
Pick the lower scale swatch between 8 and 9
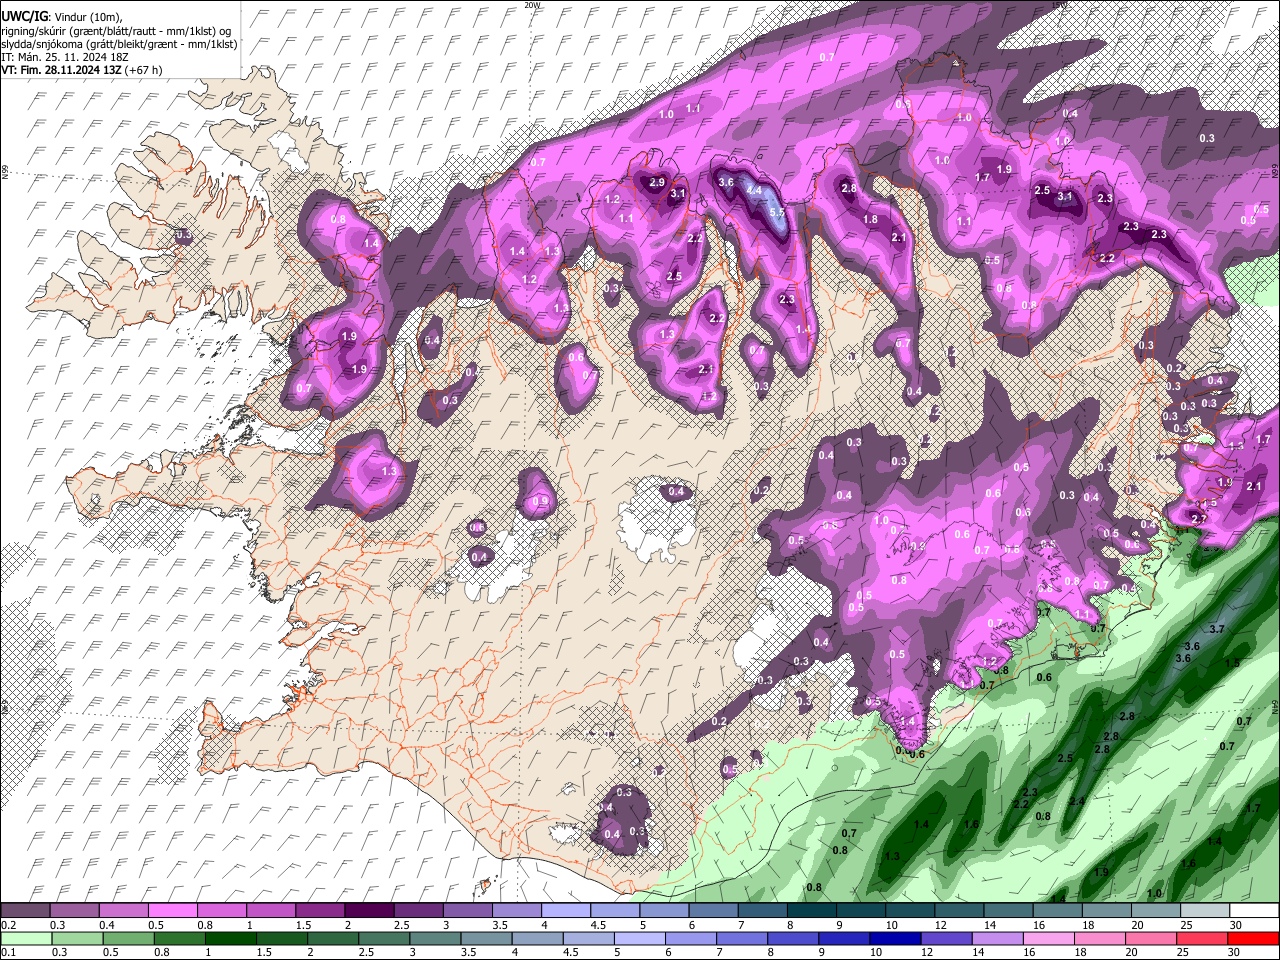pyautogui.click(x=793, y=938)
